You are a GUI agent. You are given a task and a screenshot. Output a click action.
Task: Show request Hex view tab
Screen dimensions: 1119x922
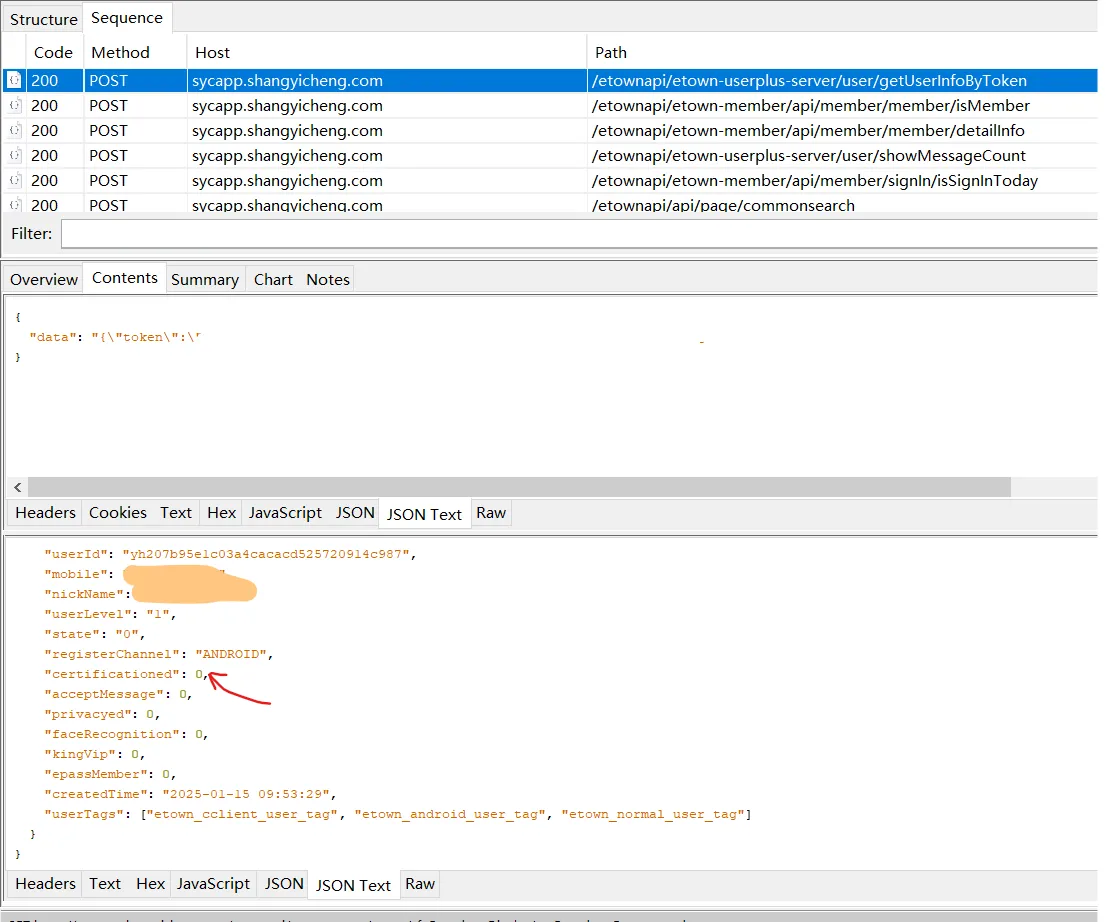point(221,512)
